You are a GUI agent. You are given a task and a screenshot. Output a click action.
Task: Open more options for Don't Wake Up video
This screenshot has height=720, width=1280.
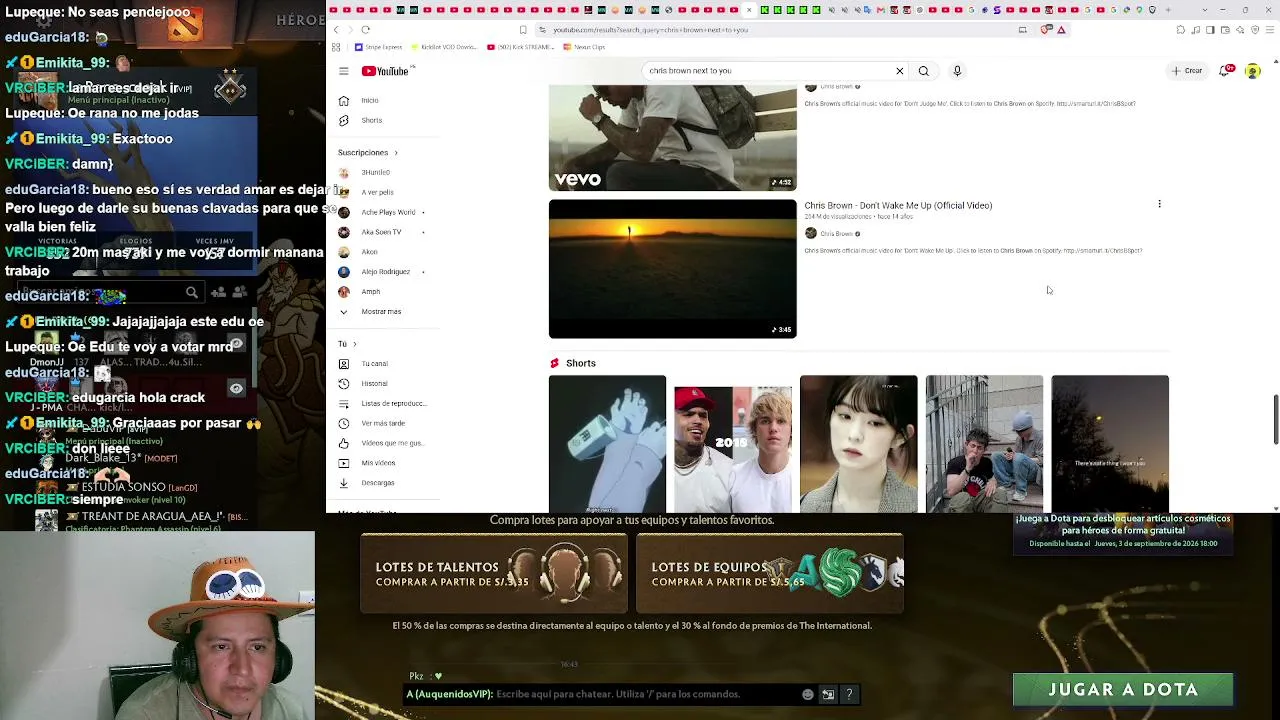[x=1159, y=204]
